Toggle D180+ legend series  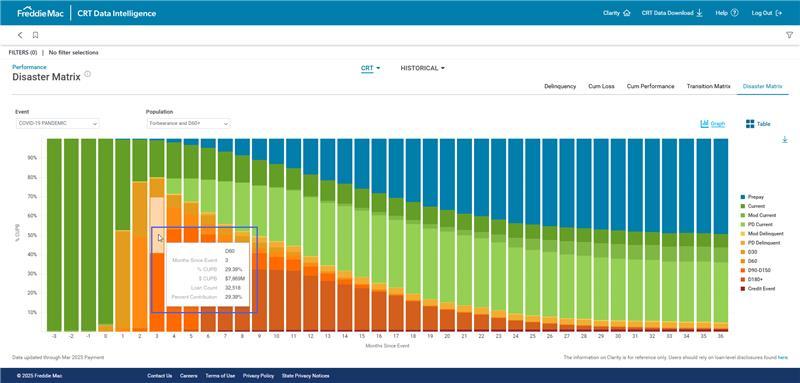pyautogui.click(x=751, y=279)
